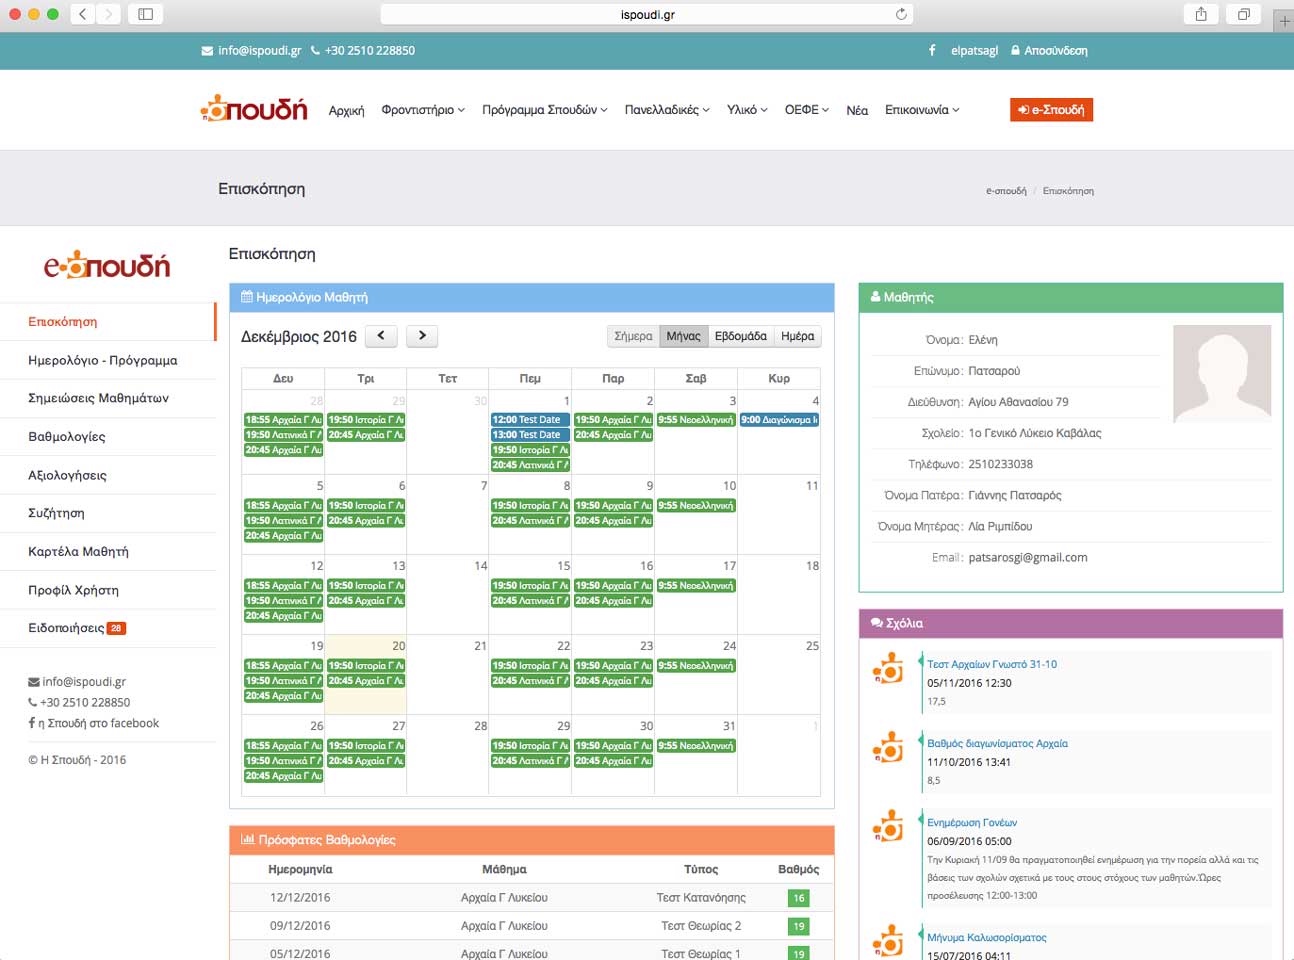Screen dimensions: 1294x960
Task: Open Τεστ Αρχαίων Γνωστό 31-10 comment
Action: click(x=992, y=664)
